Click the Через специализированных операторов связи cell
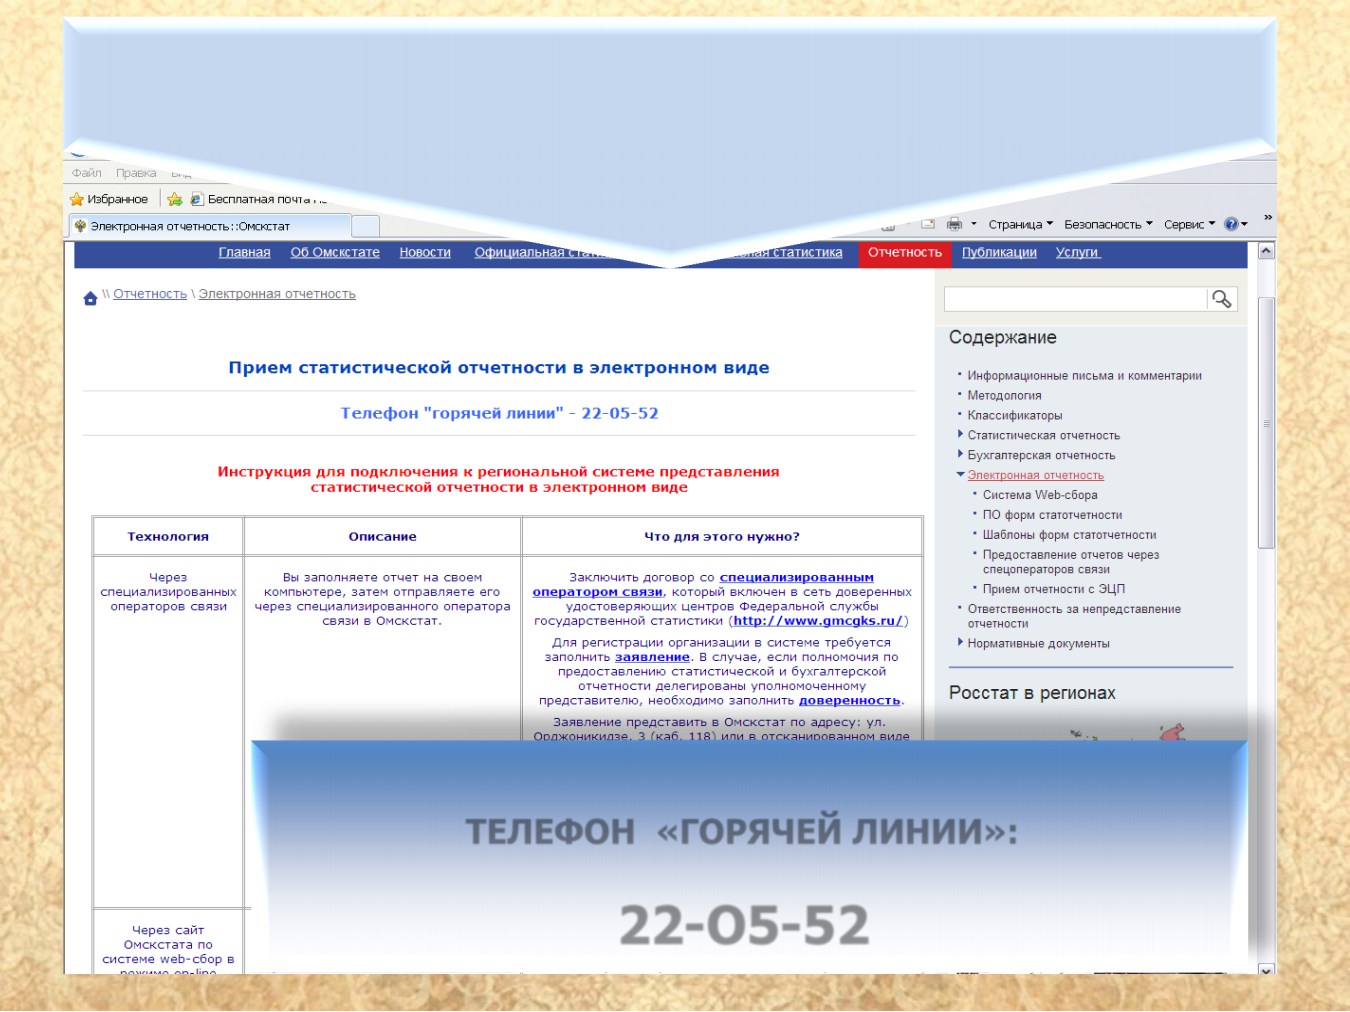The height and width of the screenshot is (1012, 1350). 168,592
